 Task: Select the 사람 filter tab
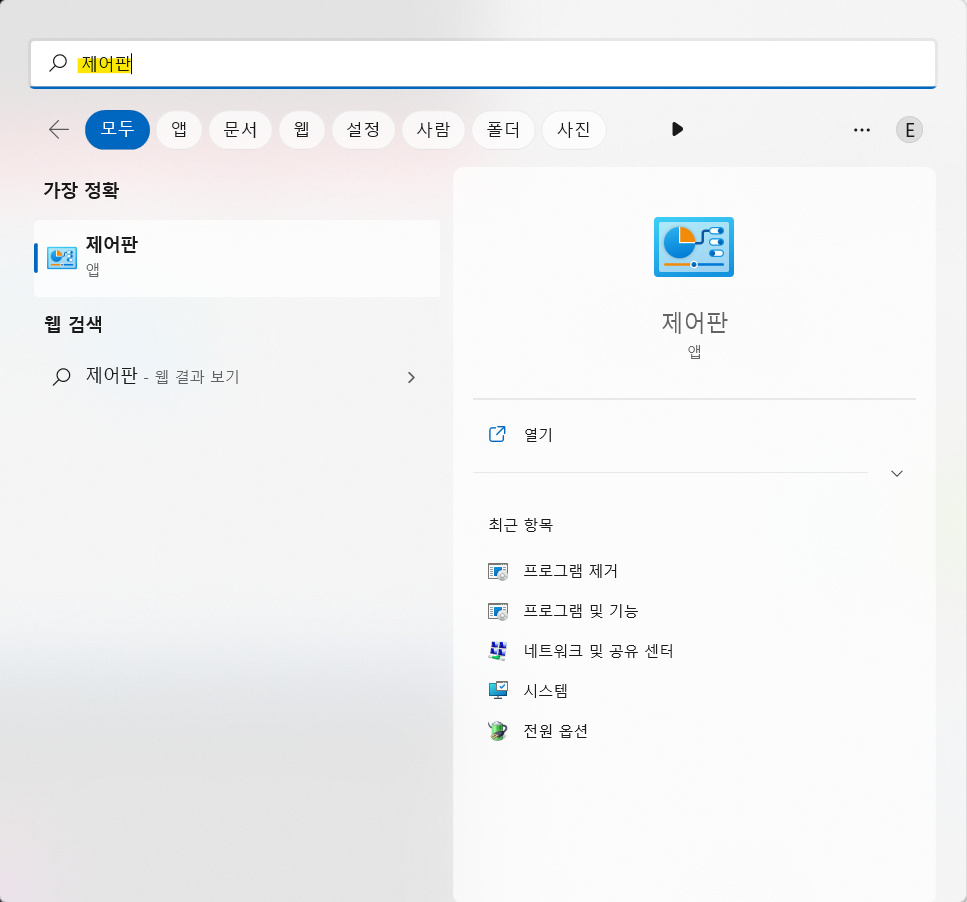coord(433,129)
